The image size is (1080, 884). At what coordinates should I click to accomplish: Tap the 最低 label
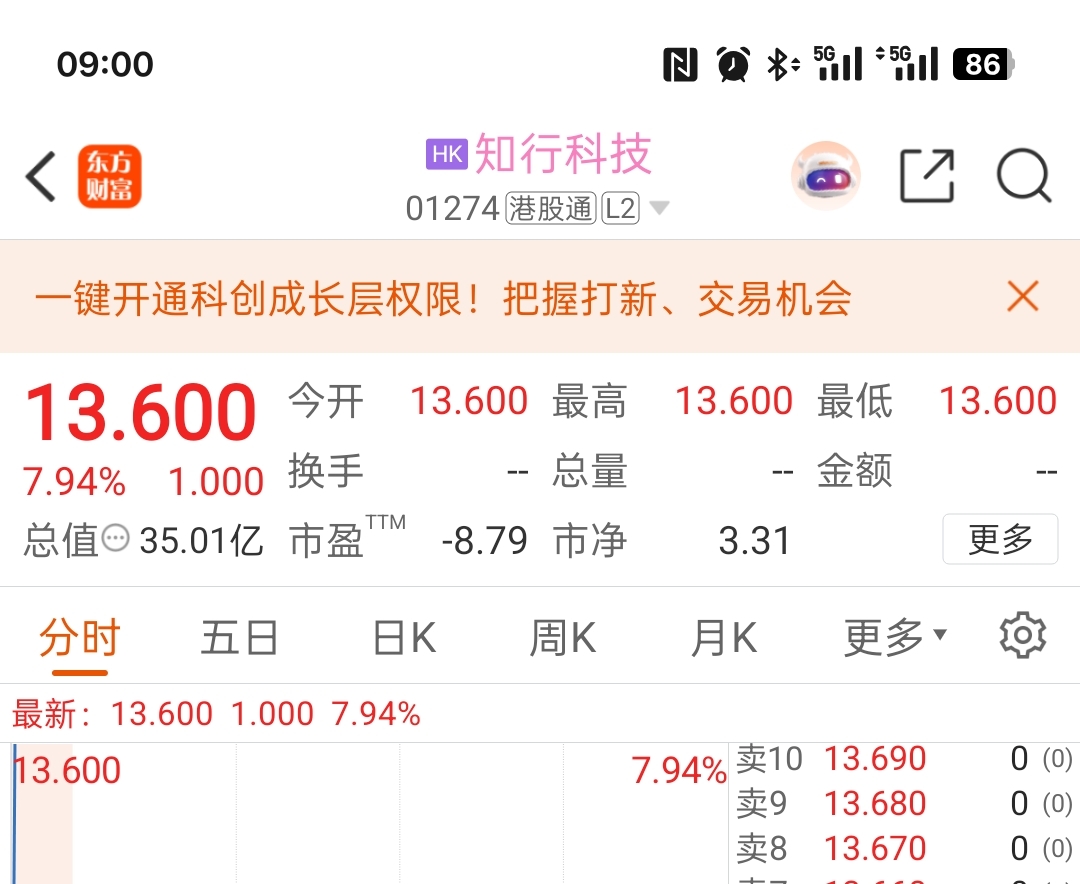coord(855,401)
